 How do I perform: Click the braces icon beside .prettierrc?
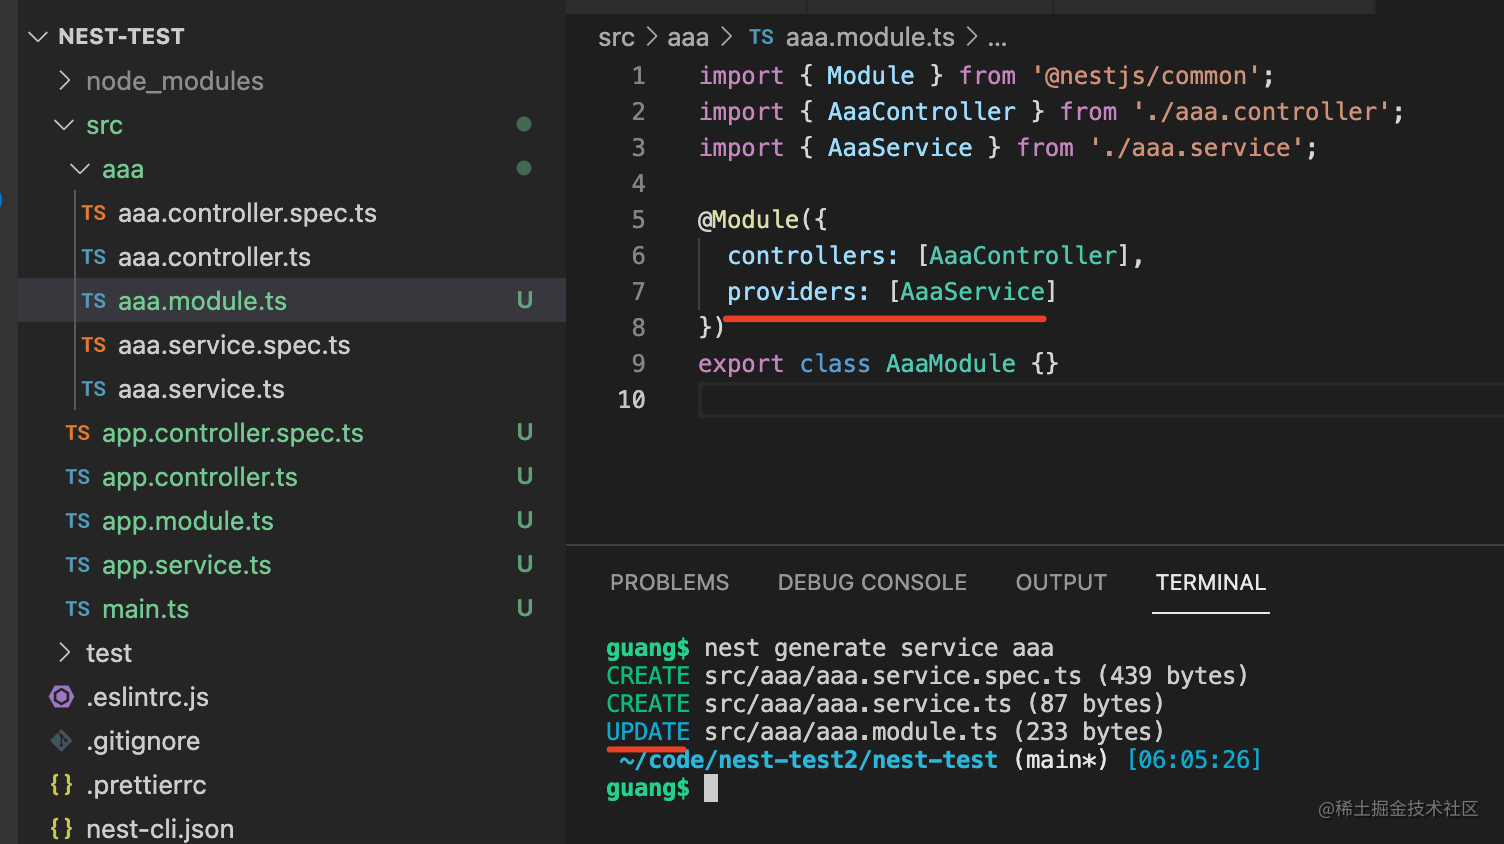point(62,785)
